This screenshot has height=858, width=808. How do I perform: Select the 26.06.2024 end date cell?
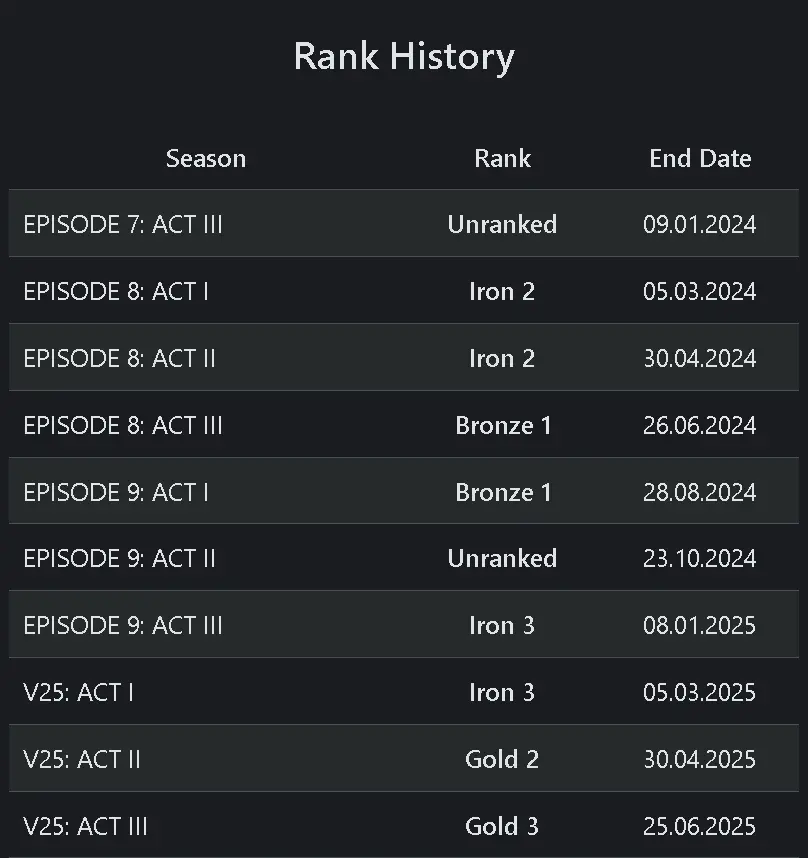[x=699, y=425]
